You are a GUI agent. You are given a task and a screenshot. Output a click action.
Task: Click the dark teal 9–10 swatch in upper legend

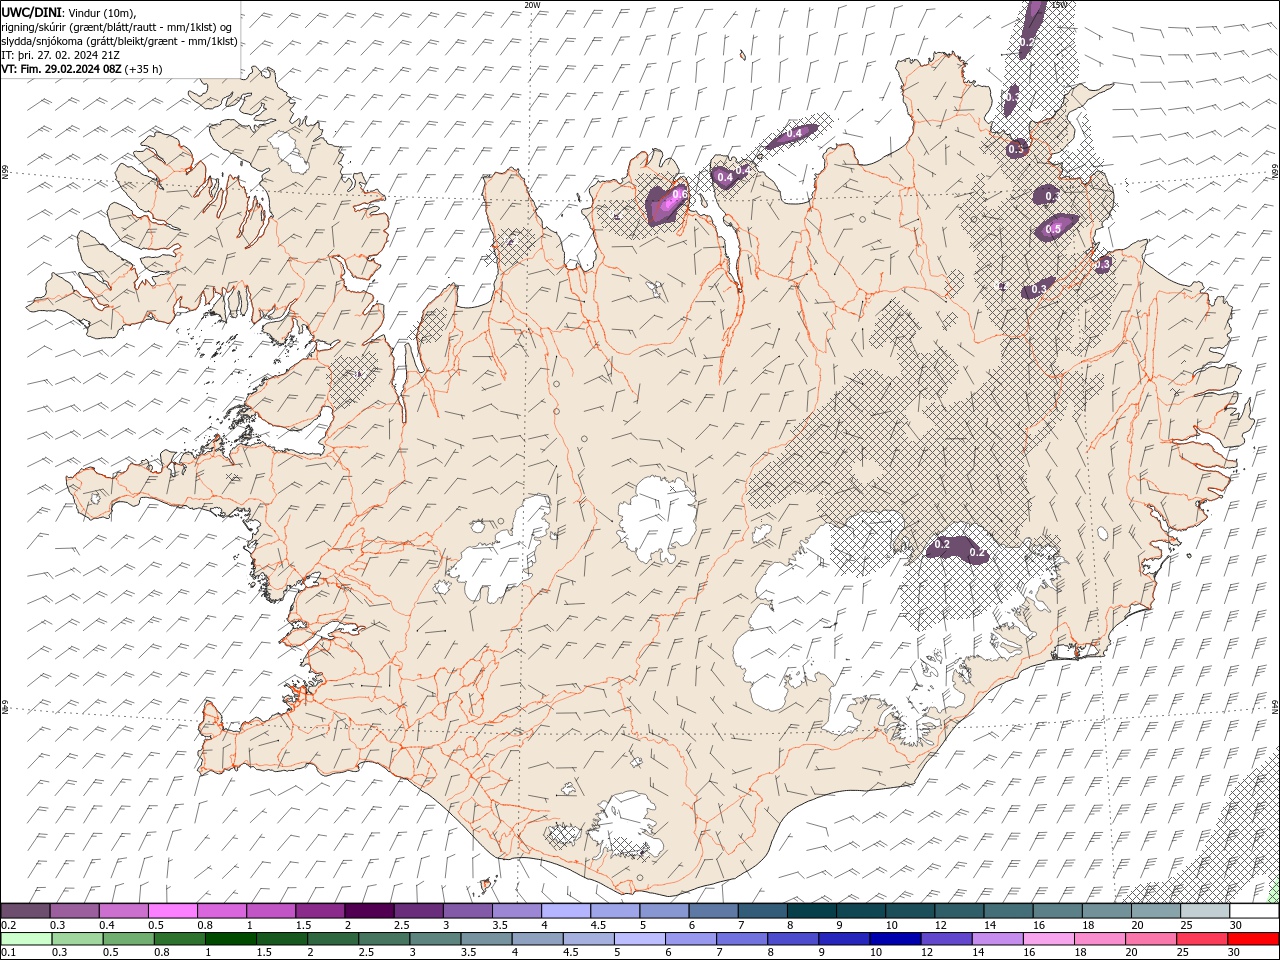tap(861, 911)
